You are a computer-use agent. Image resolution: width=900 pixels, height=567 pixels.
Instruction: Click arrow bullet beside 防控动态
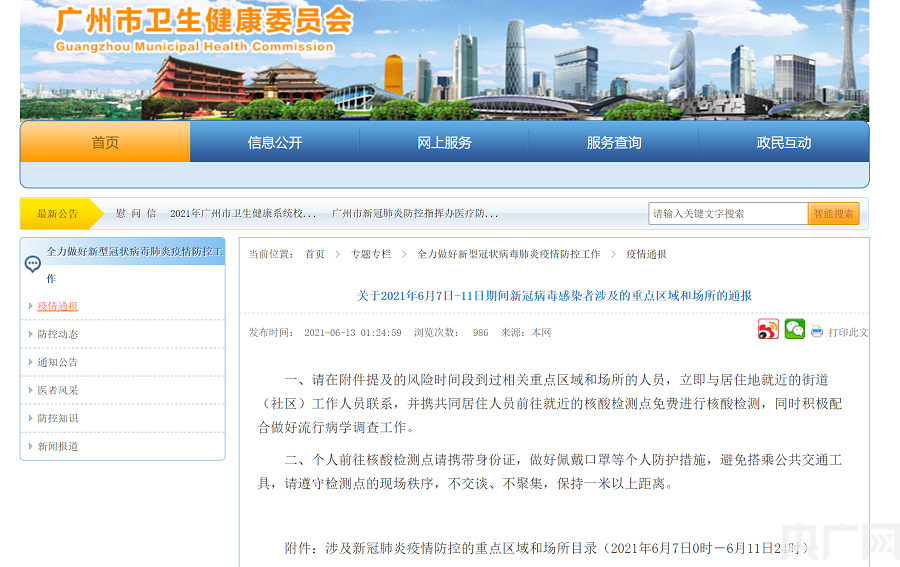click(30, 334)
